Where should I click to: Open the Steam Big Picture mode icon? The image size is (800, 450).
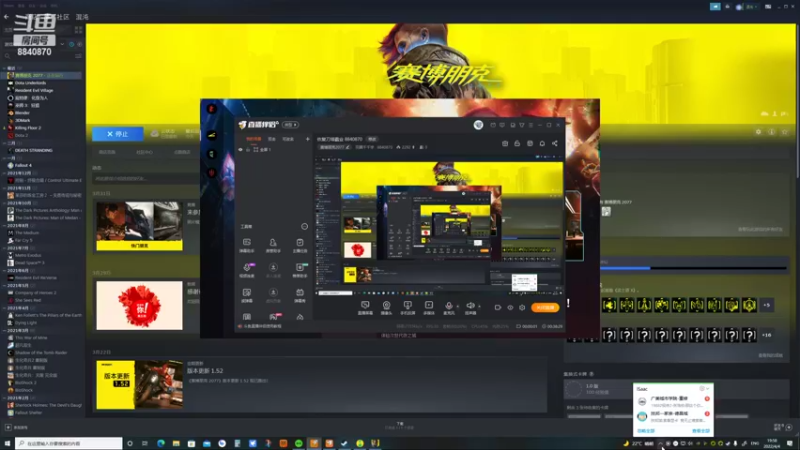click(768, 7)
